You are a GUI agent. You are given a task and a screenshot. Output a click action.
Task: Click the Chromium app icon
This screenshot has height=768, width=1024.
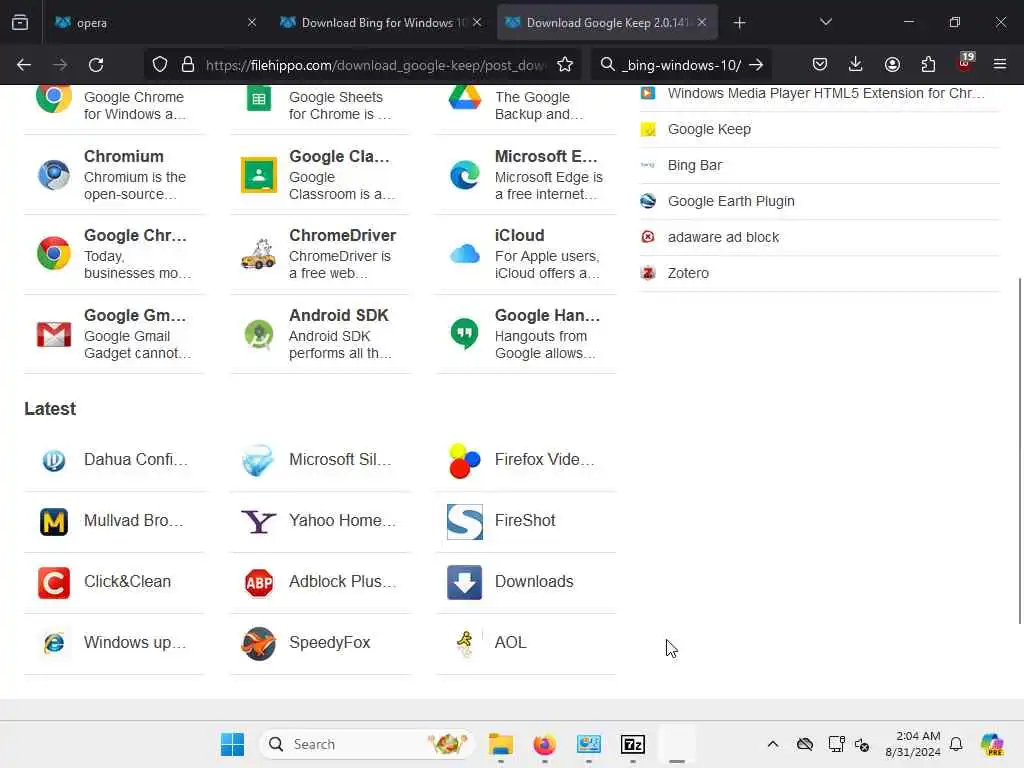[x=54, y=175]
